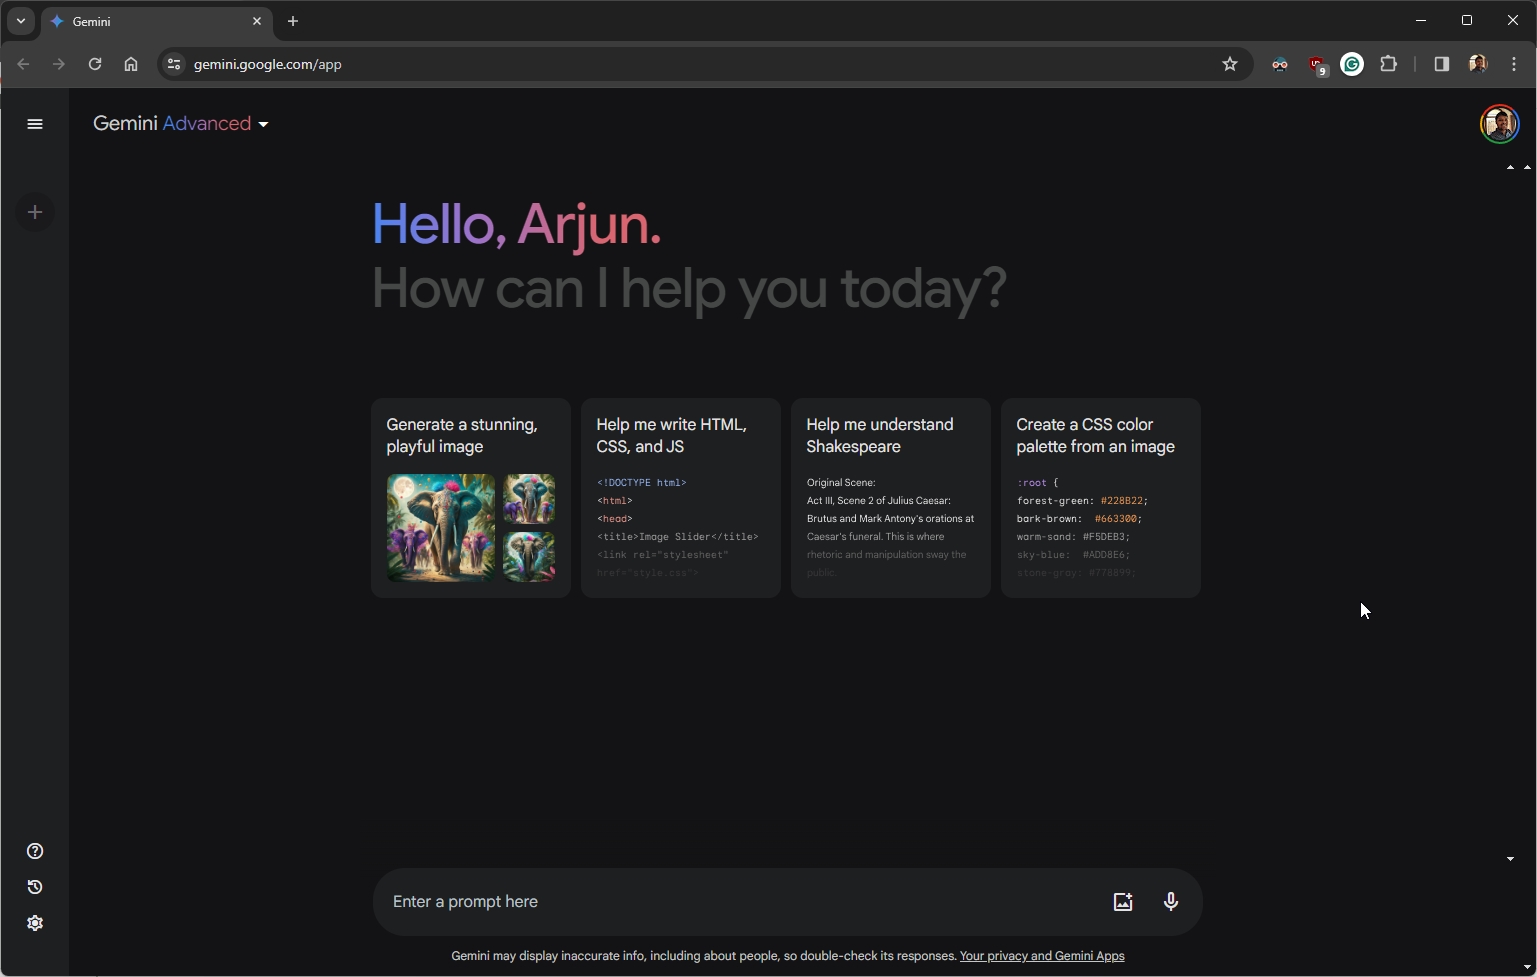Open the browser side panel icon
The height and width of the screenshot is (977, 1537).
pos(1441,64)
